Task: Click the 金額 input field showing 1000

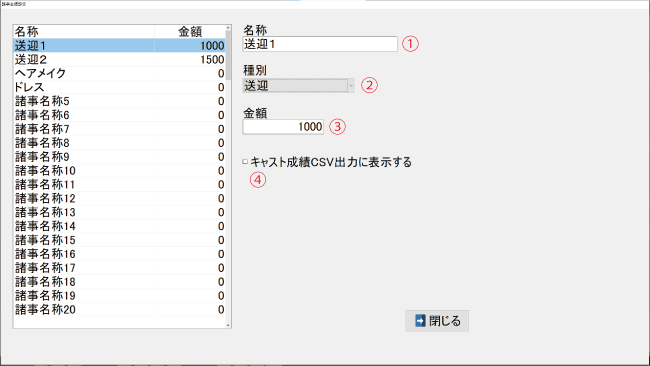Action: tap(283, 126)
